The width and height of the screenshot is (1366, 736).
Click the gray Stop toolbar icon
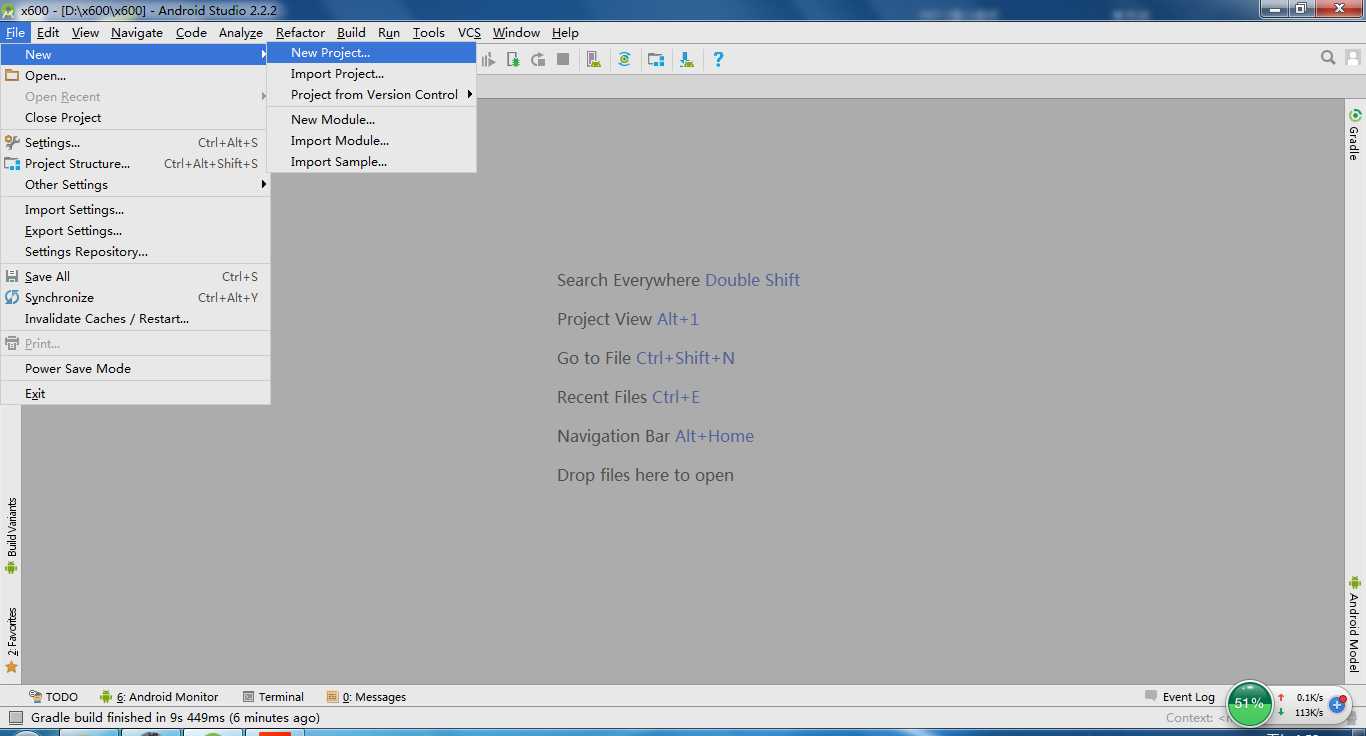click(x=563, y=59)
